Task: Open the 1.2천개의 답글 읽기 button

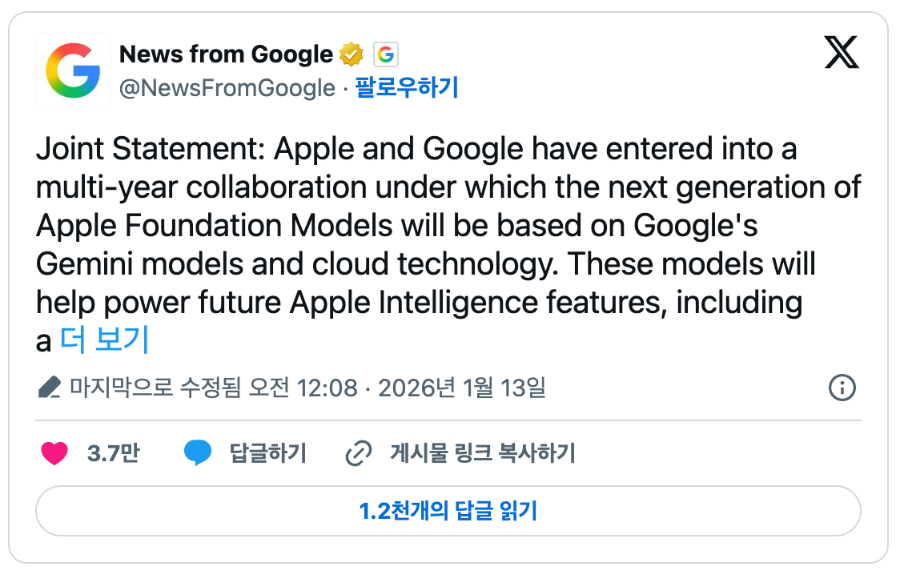Action: point(448,511)
